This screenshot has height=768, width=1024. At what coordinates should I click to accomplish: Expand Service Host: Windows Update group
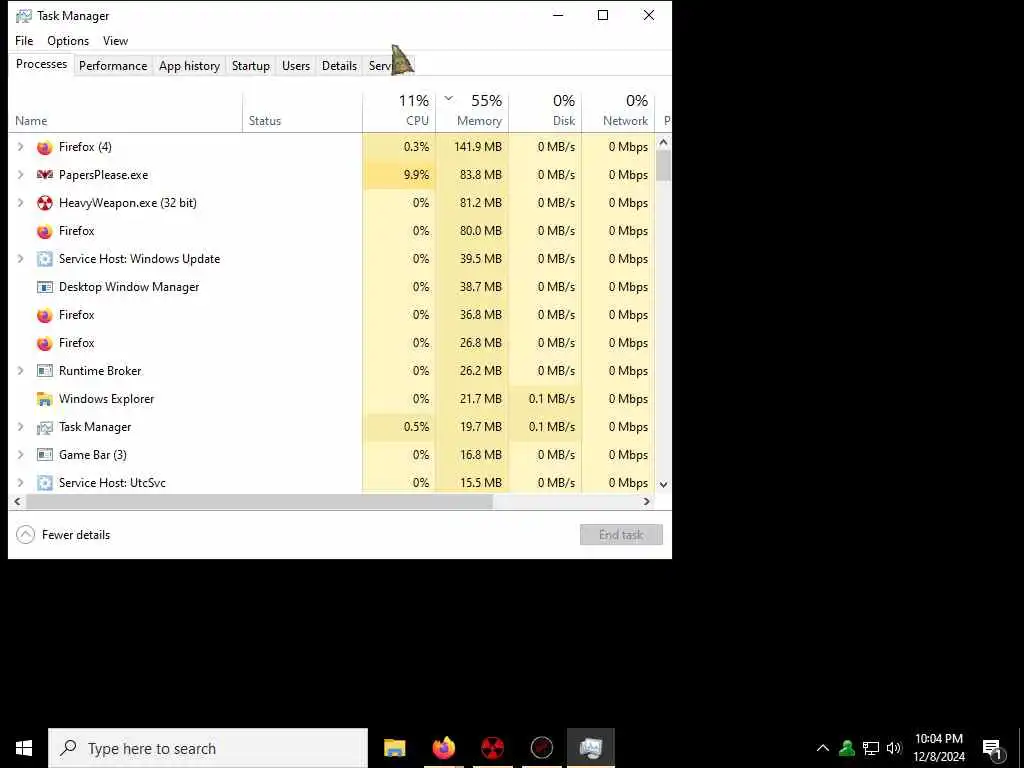pos(20,259)
